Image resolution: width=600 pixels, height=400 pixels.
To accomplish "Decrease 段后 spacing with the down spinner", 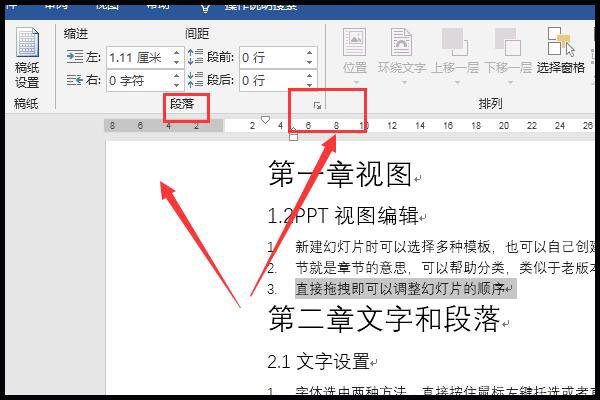I will click(309, 85).
